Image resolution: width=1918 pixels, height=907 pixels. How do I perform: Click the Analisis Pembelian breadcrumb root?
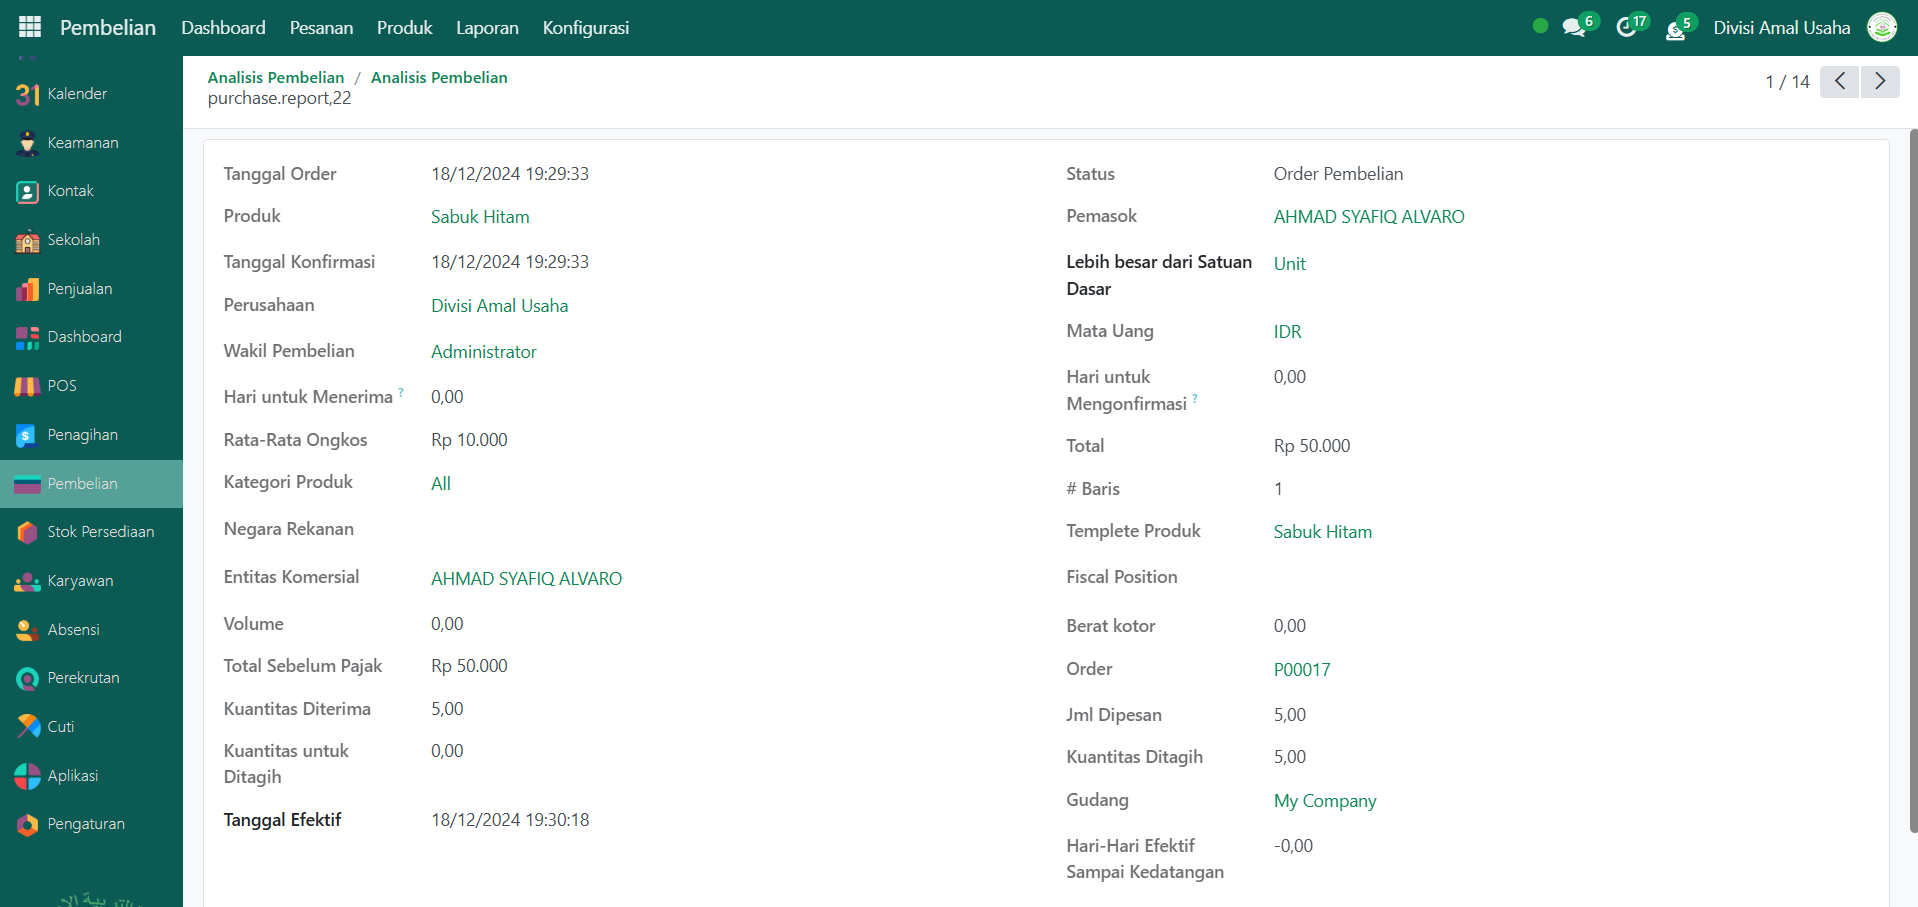(275, 78)
